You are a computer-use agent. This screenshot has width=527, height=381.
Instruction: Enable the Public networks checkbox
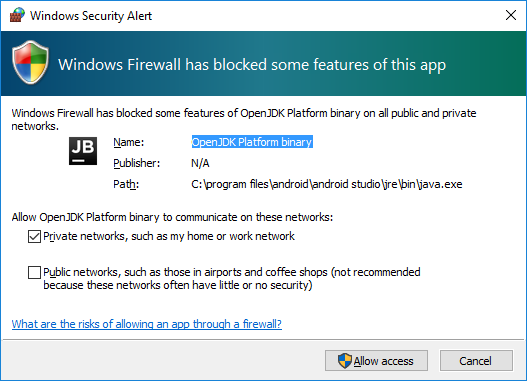(x=34, y=272)
